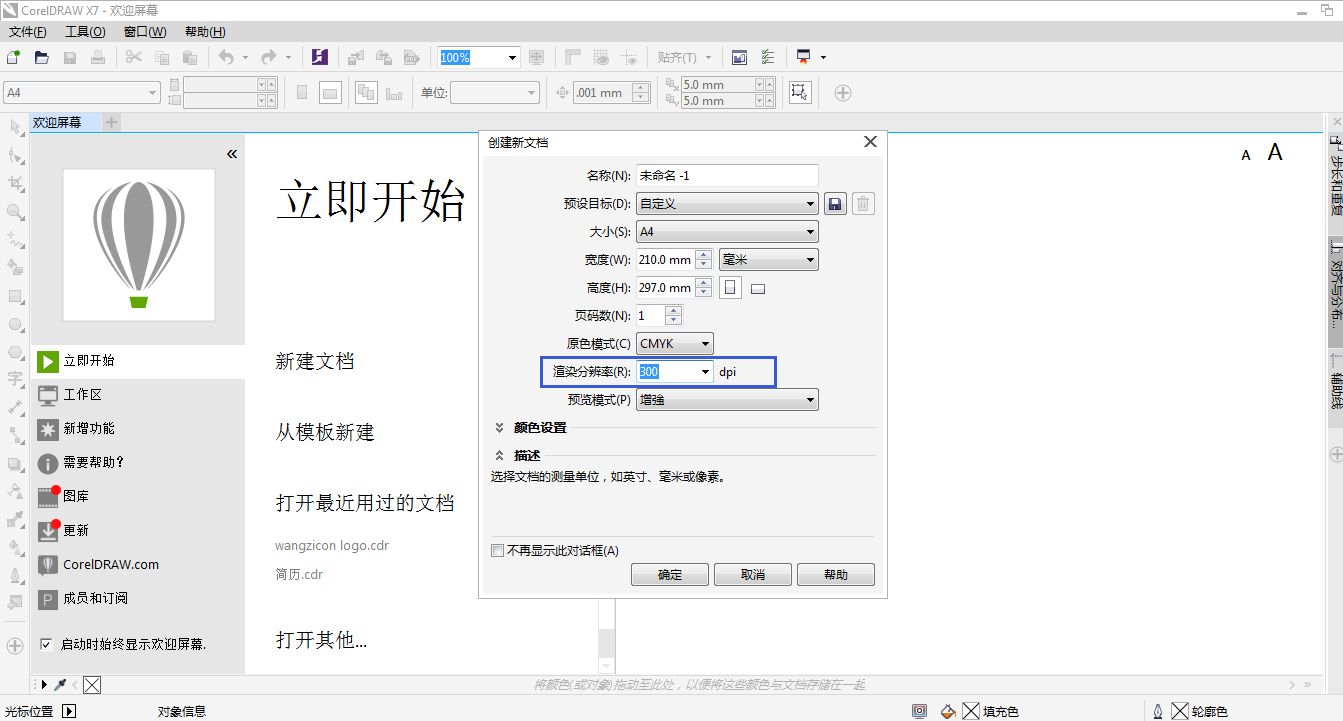Click the plus icon on property bar
This screenshot has width=1343, height=721.
click(x=843, y=93)
